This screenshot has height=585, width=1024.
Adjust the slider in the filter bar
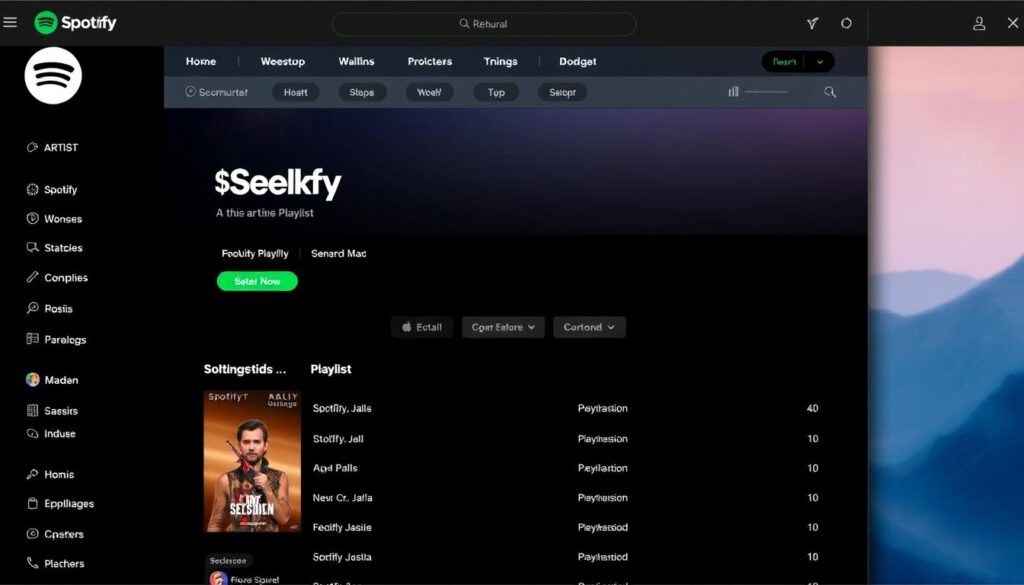(765, 92)
